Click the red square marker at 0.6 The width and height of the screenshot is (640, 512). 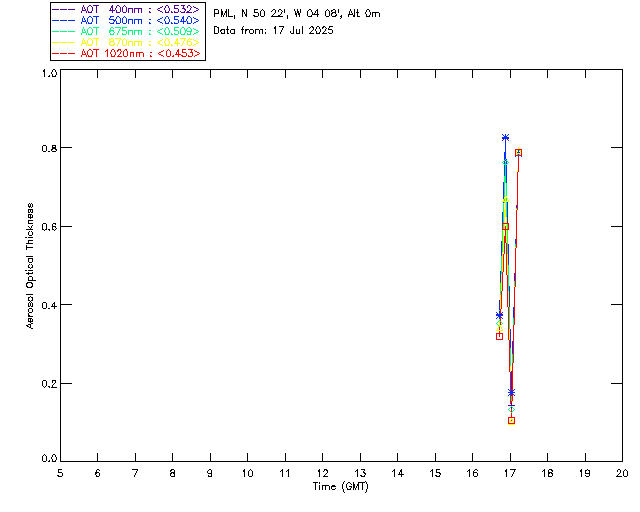[505, 227]
